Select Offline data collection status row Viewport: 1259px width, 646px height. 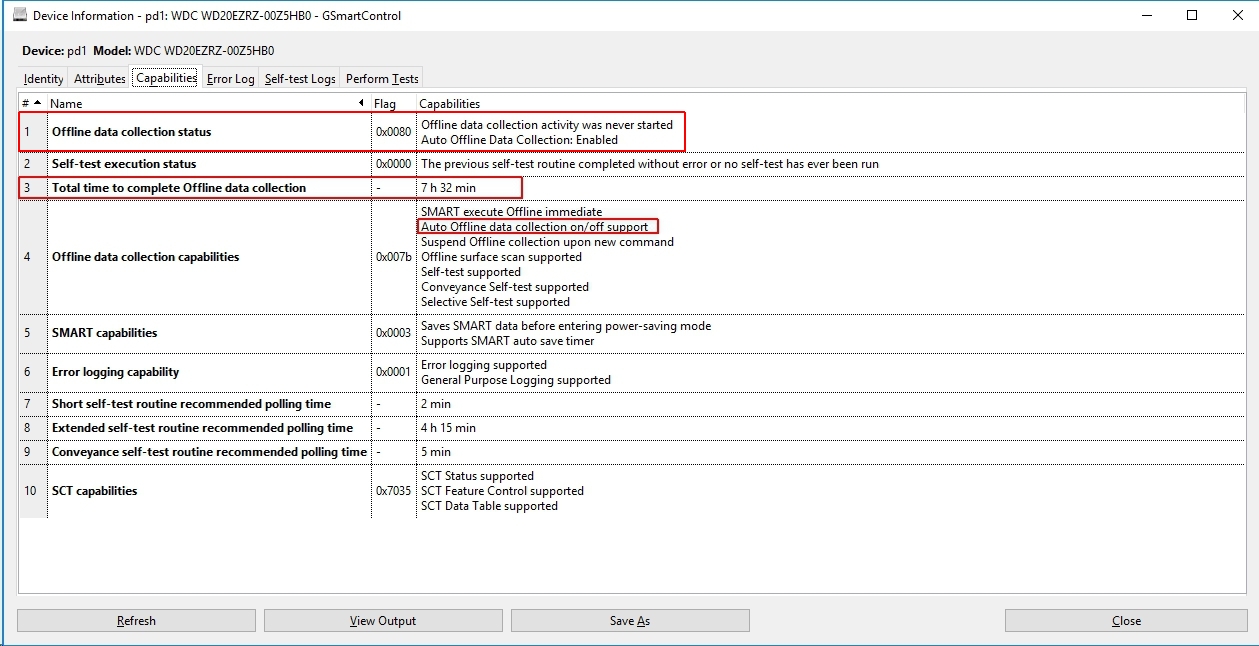pos(632,132)
